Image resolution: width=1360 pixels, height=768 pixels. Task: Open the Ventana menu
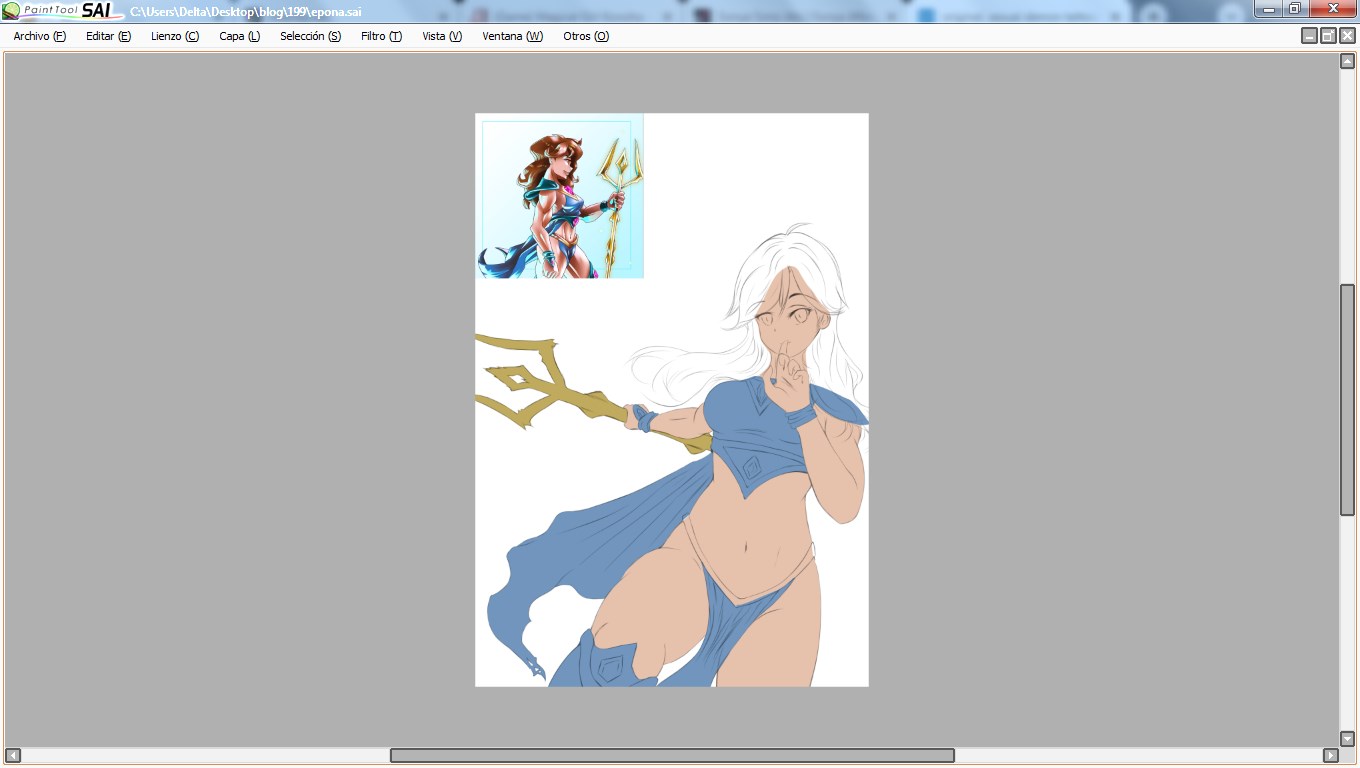coord(512,36)
